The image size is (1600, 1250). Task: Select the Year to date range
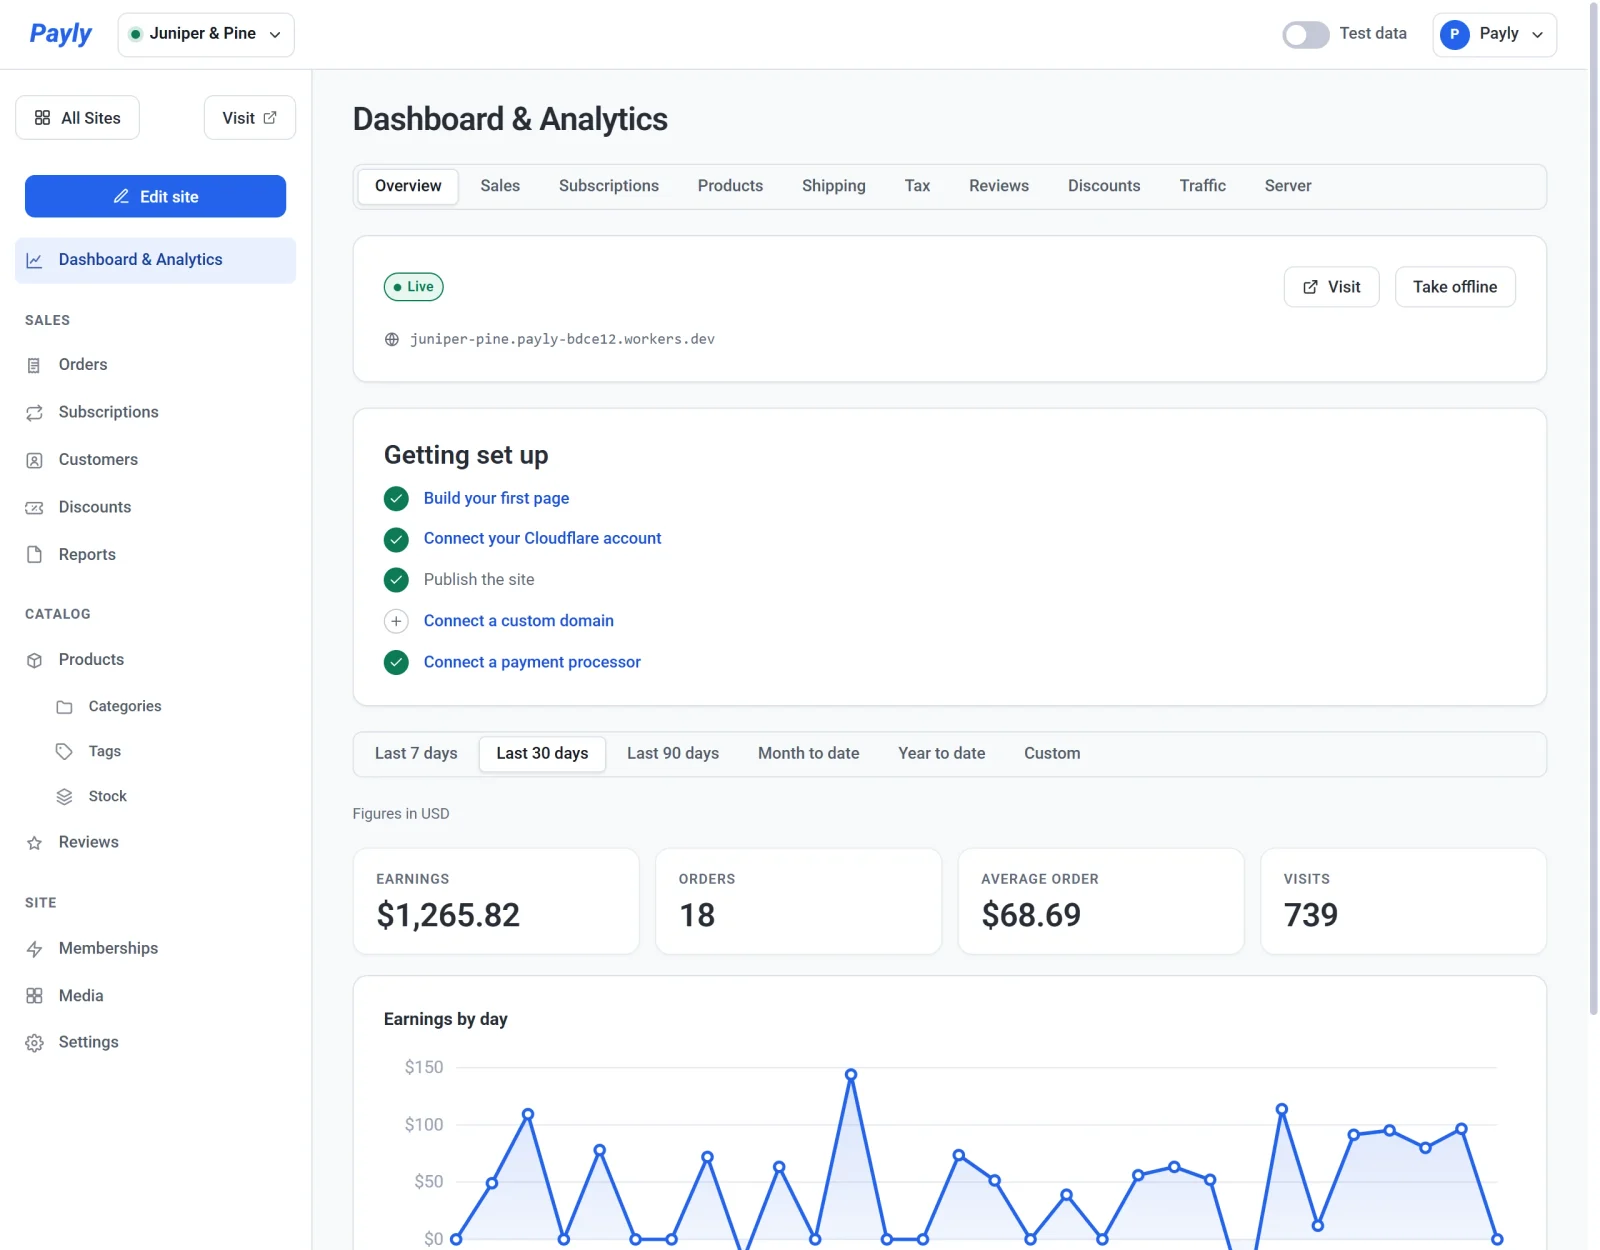point(941,753)
